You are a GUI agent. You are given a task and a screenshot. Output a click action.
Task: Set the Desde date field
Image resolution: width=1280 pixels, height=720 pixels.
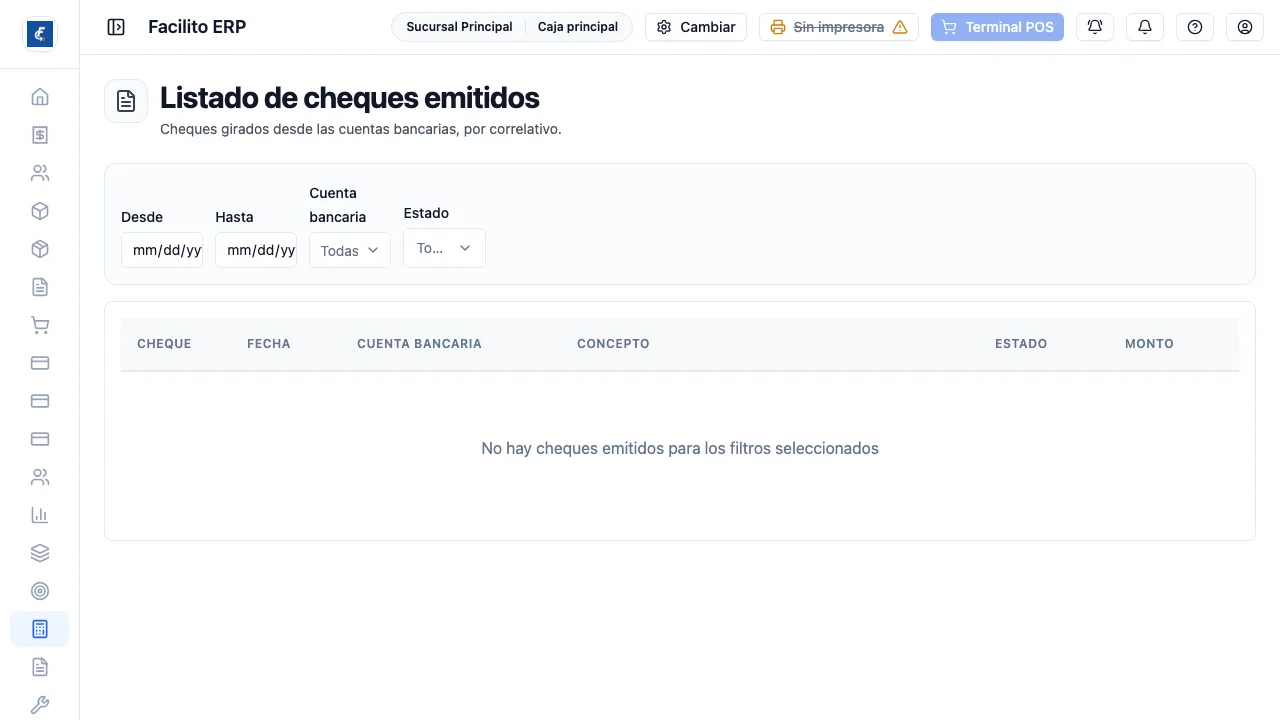[x=162, y=250]
